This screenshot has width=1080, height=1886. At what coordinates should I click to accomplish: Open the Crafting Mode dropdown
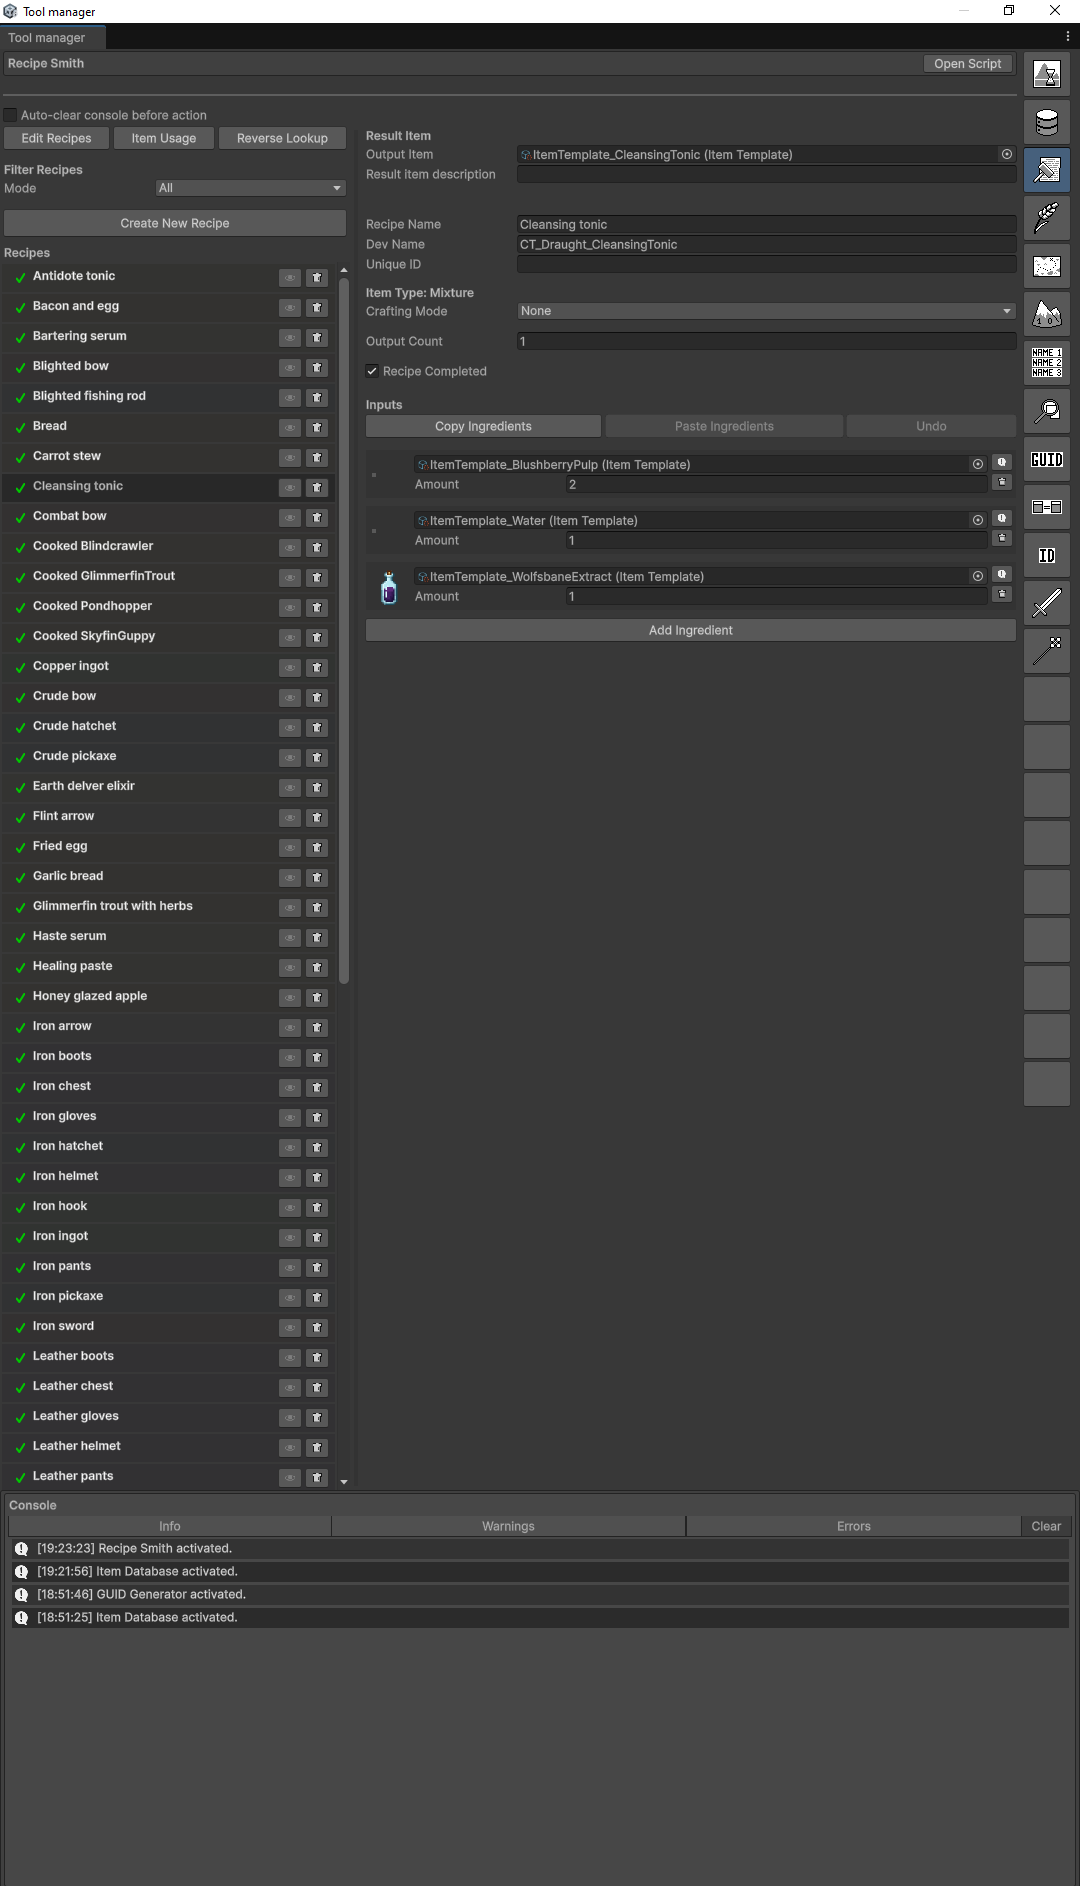[766, 311]
